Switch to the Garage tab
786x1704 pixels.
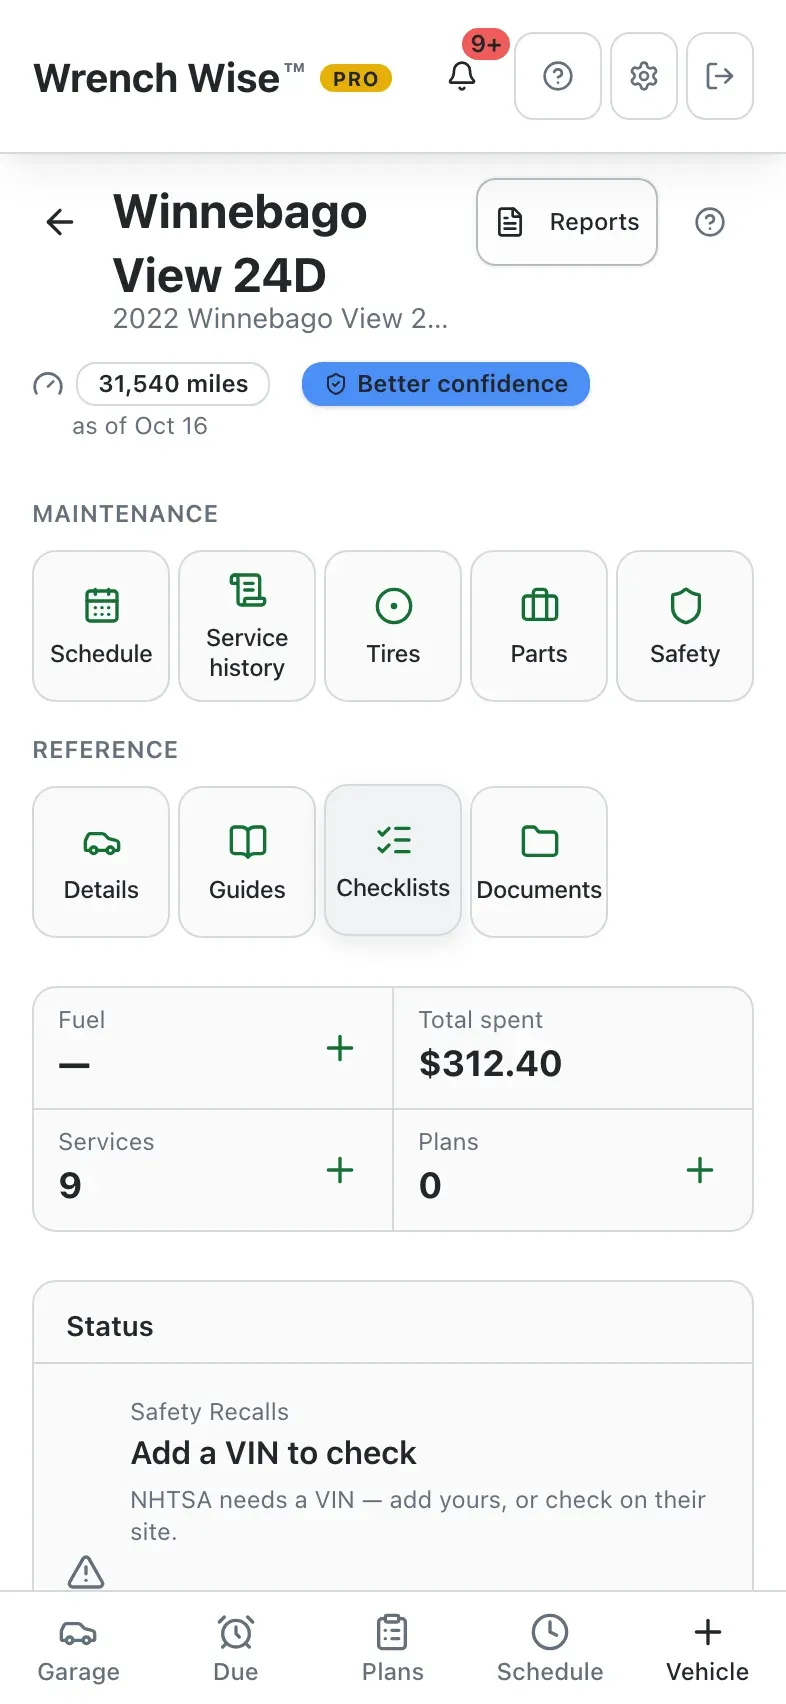pyautogui.click(x=78, y=1649)
